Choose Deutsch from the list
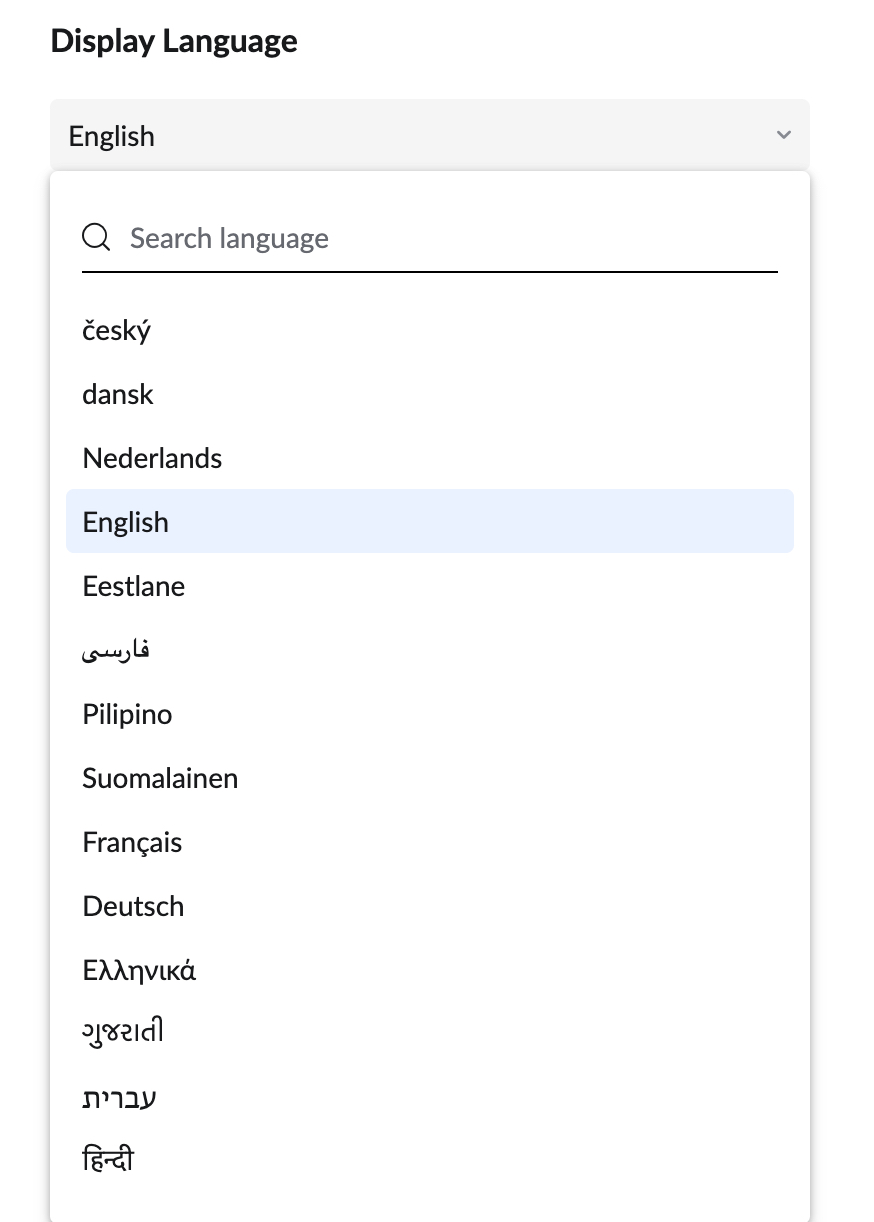874x1222 pixels. coord(133,906)
